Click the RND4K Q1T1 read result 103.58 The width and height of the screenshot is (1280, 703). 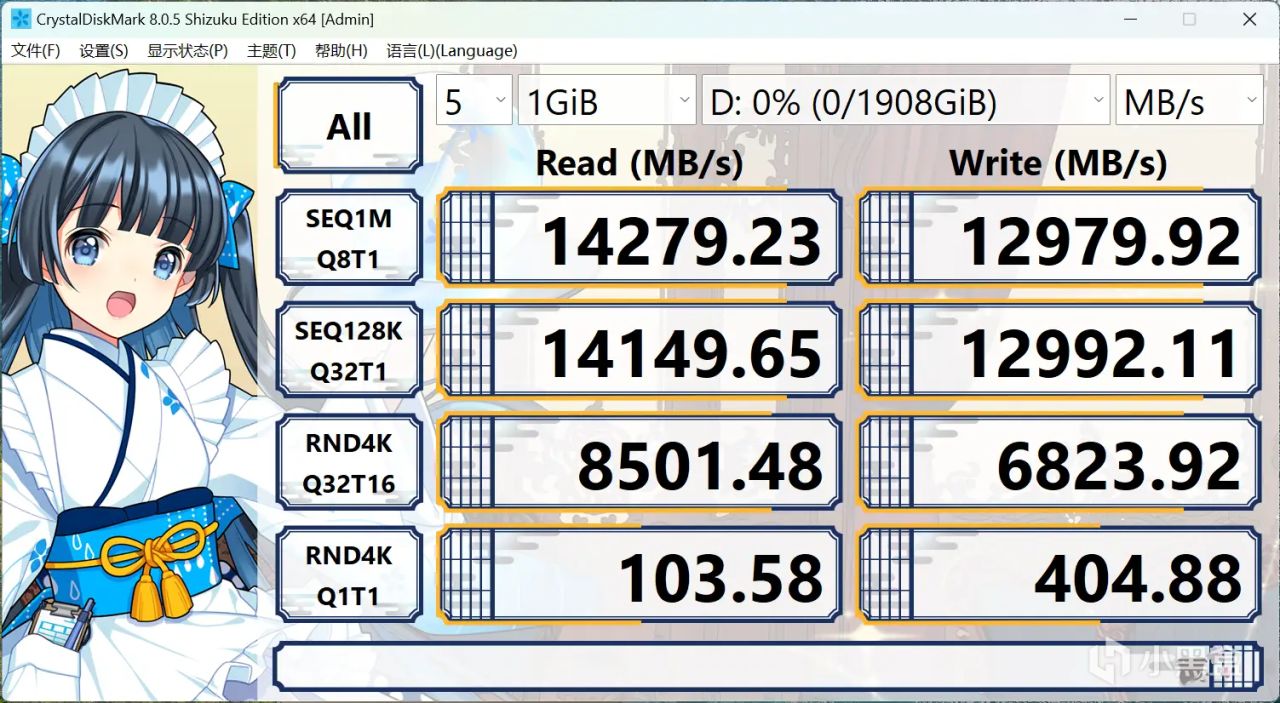tap(640, 576)
